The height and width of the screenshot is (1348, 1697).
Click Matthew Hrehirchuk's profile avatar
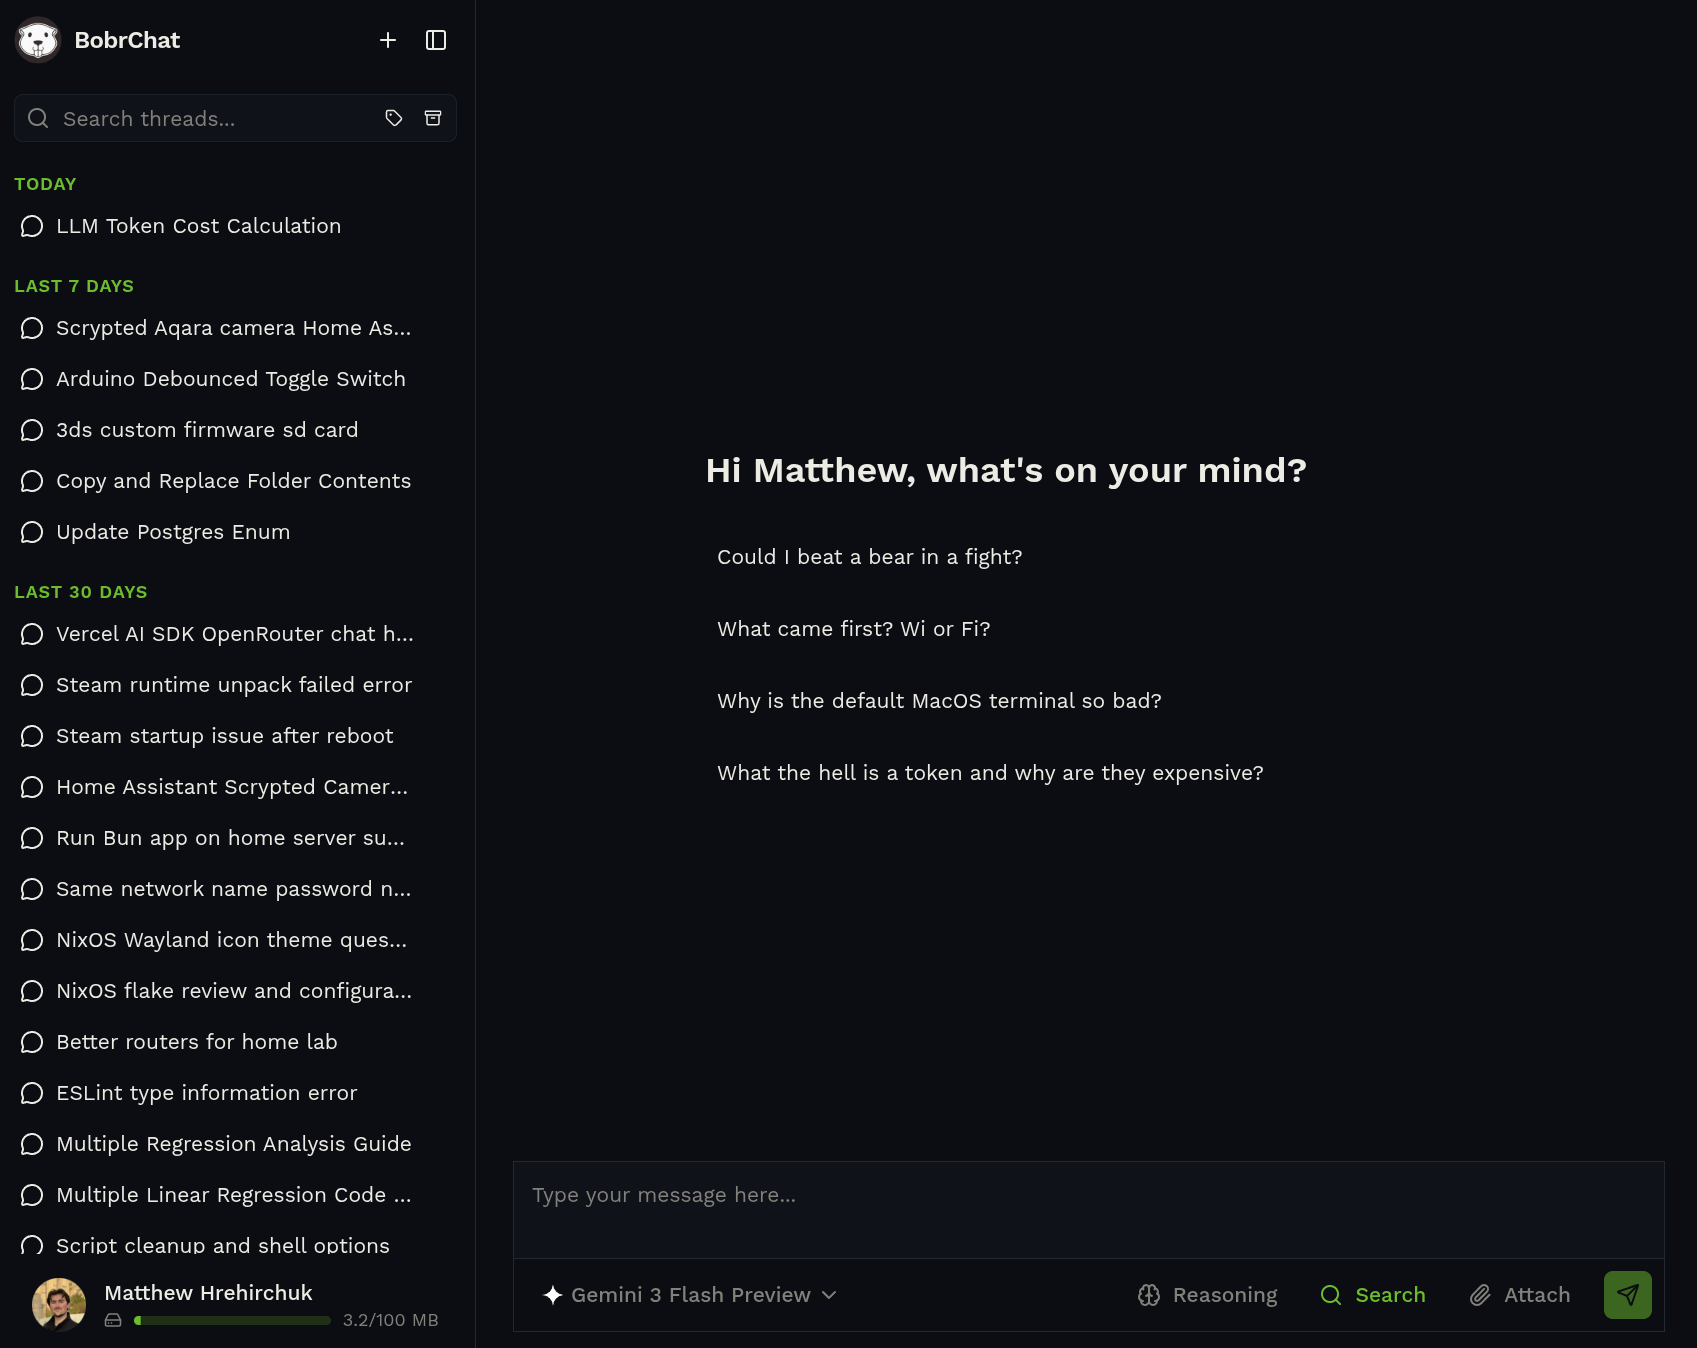(59, 1304)
